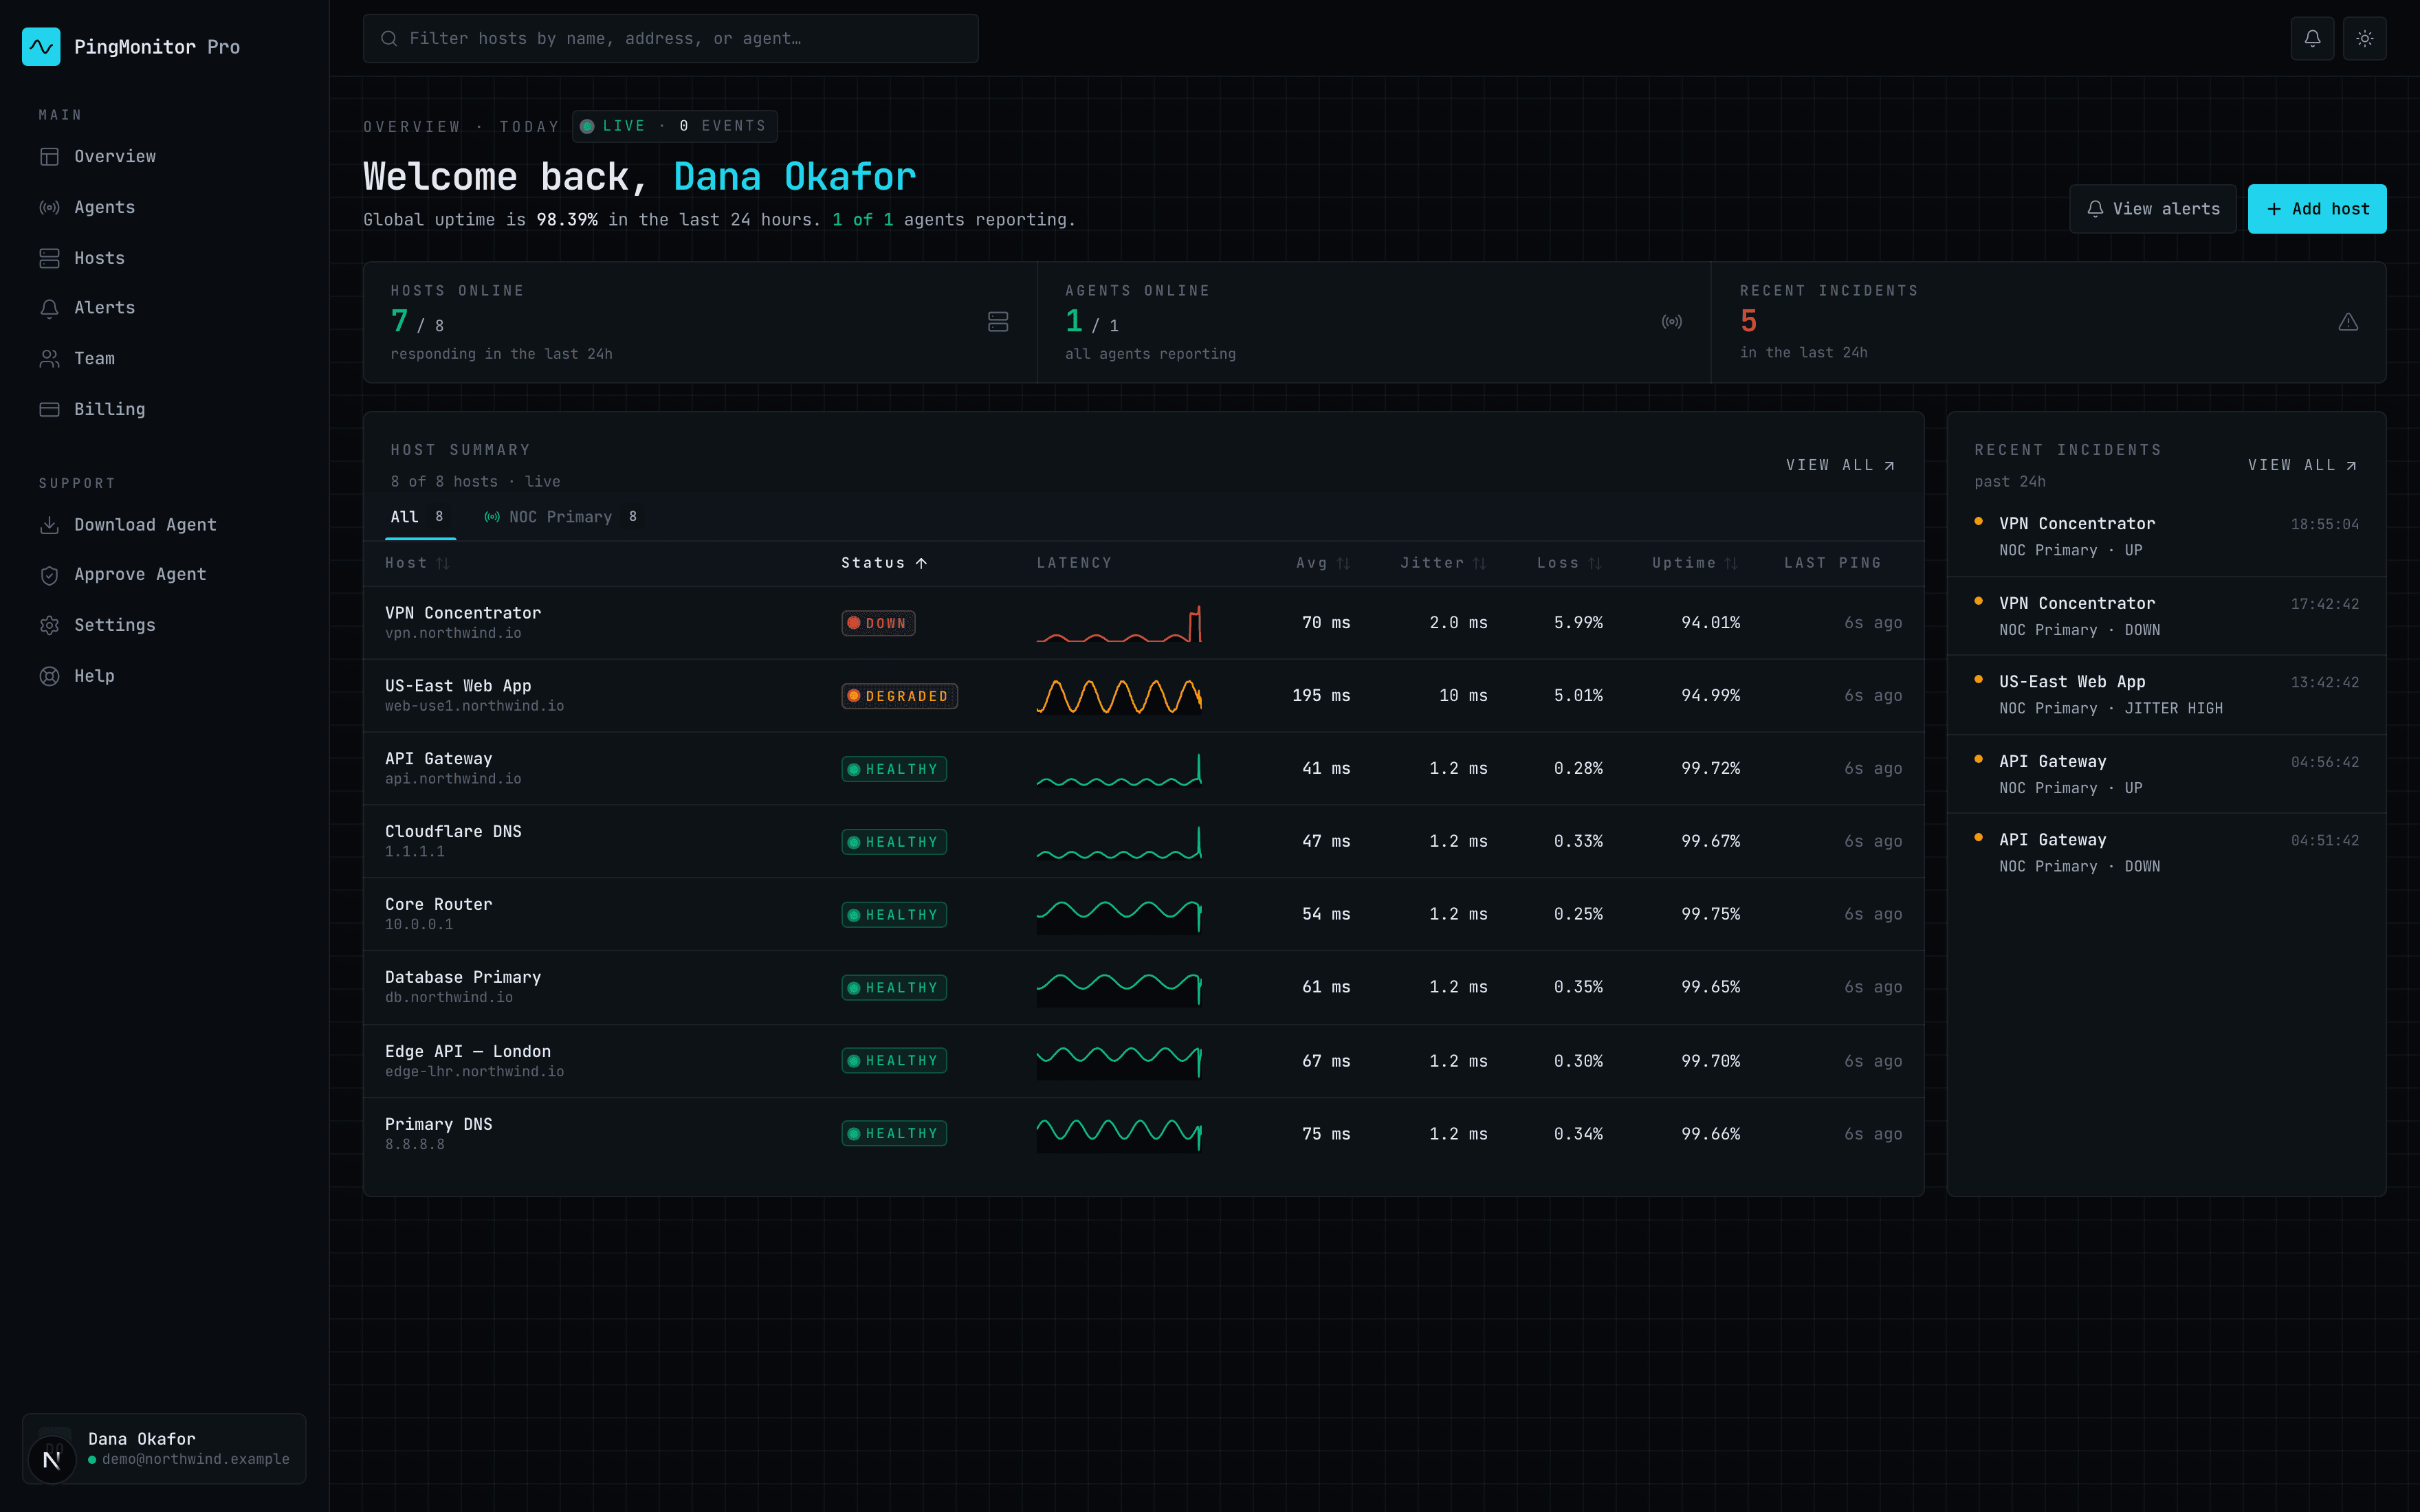Sort table by Jitter column

coord(1443,563)
